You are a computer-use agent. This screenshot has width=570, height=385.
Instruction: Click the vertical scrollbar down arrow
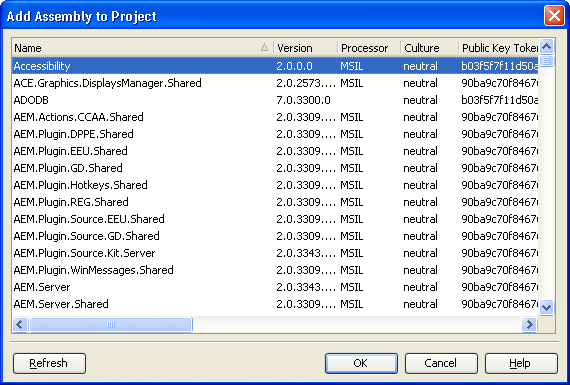click(546, 307)
